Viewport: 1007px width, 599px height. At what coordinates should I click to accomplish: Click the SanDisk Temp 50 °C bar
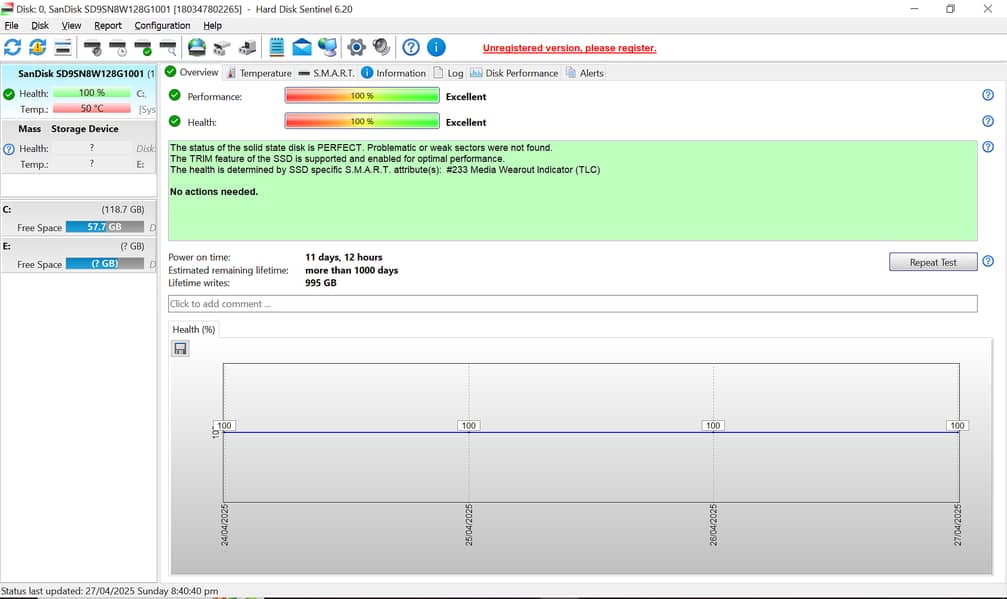tap(92, 109)
